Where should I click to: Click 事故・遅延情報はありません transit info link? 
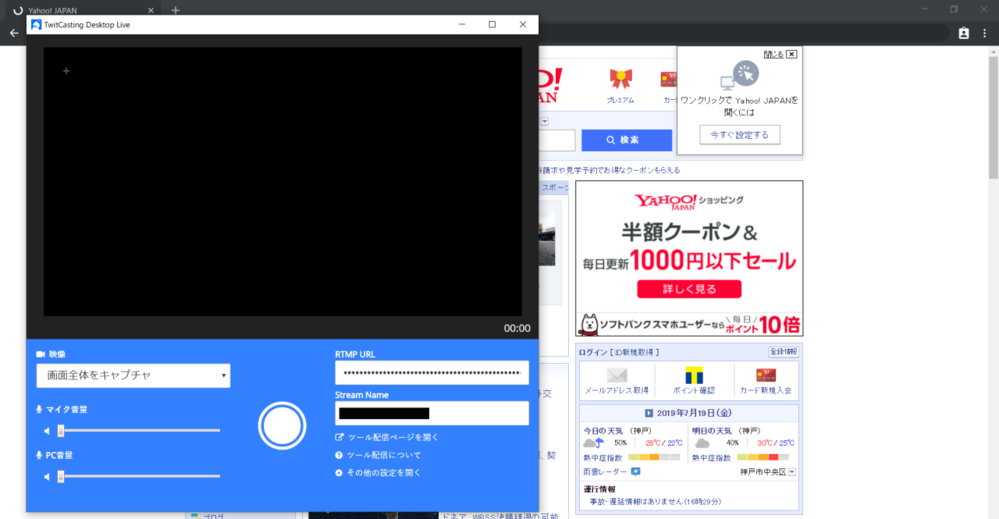pos(655,502)
